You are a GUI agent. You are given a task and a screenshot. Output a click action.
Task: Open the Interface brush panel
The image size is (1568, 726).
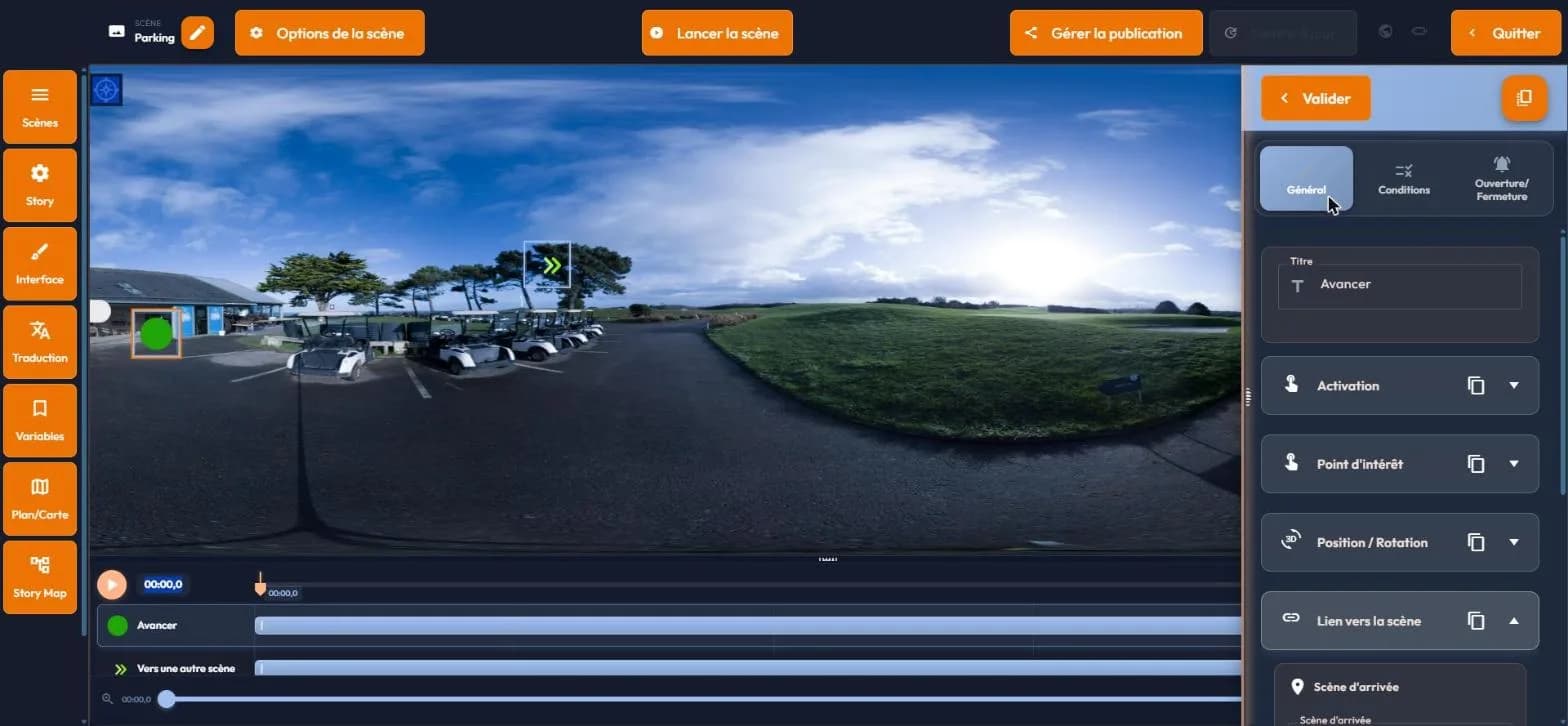pos(40,263)
